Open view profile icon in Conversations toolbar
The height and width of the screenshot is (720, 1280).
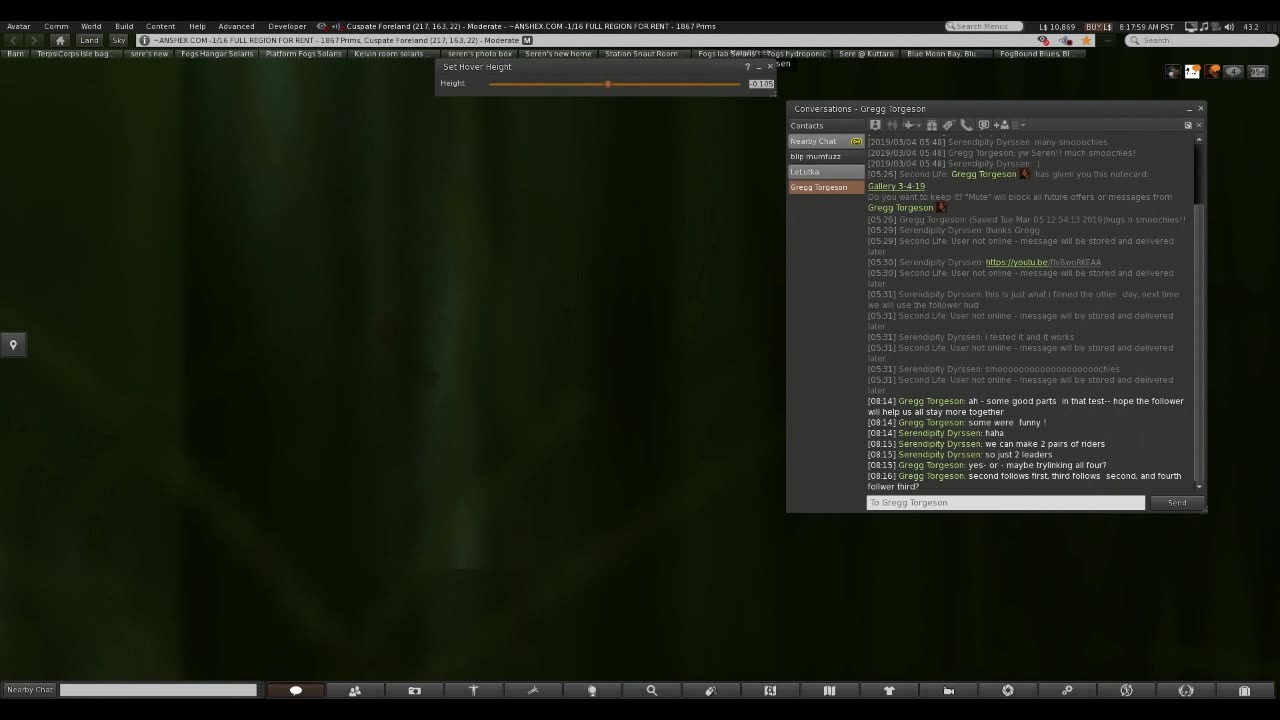pyautogui.click(x=875, y=125)
